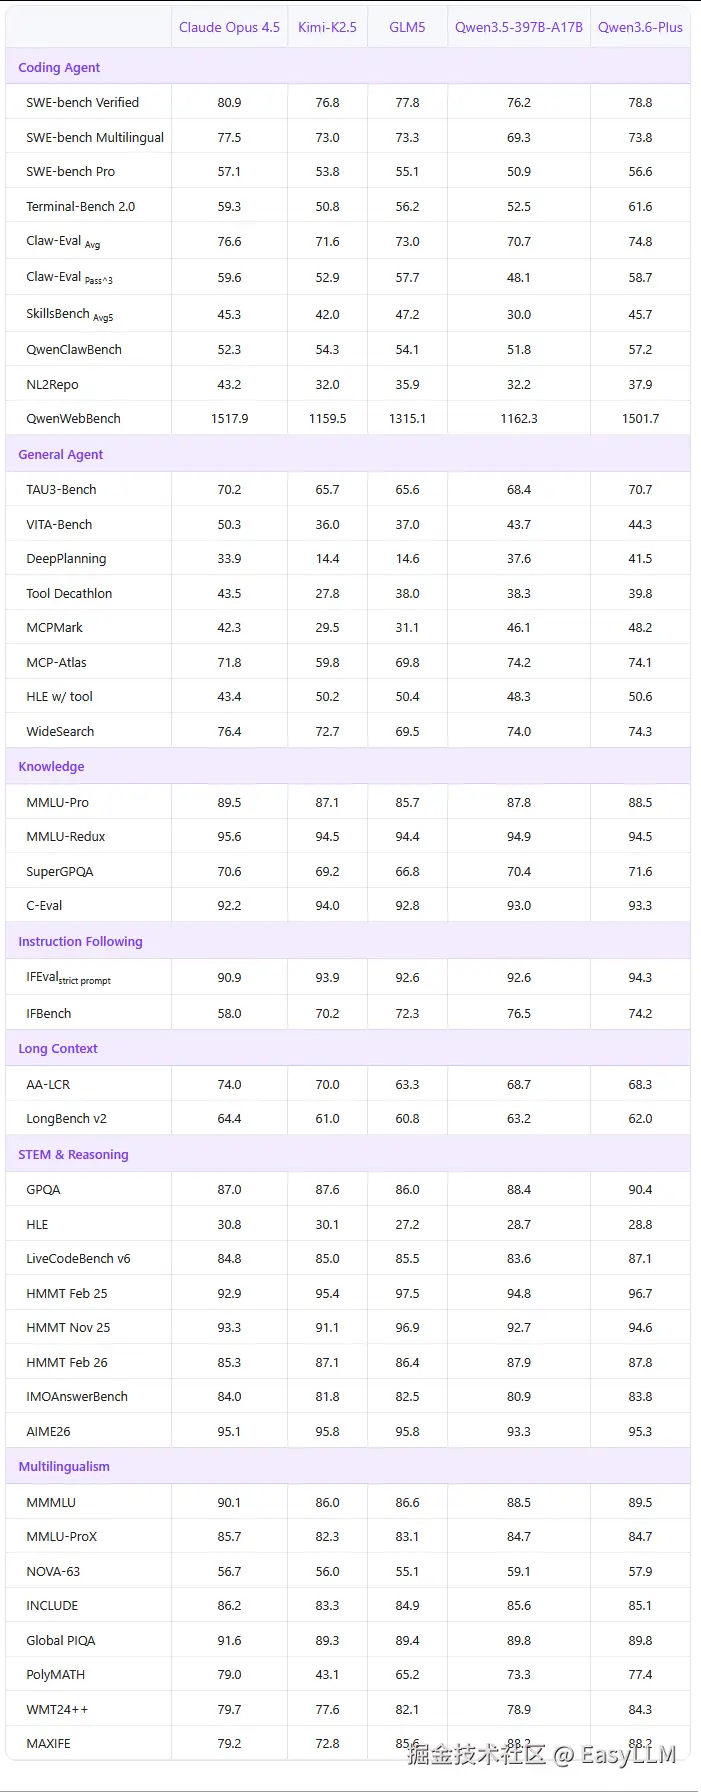Select the GLM5 column header
The width and height of the screenshot is (701, 1792).
(x=407, y=27)
